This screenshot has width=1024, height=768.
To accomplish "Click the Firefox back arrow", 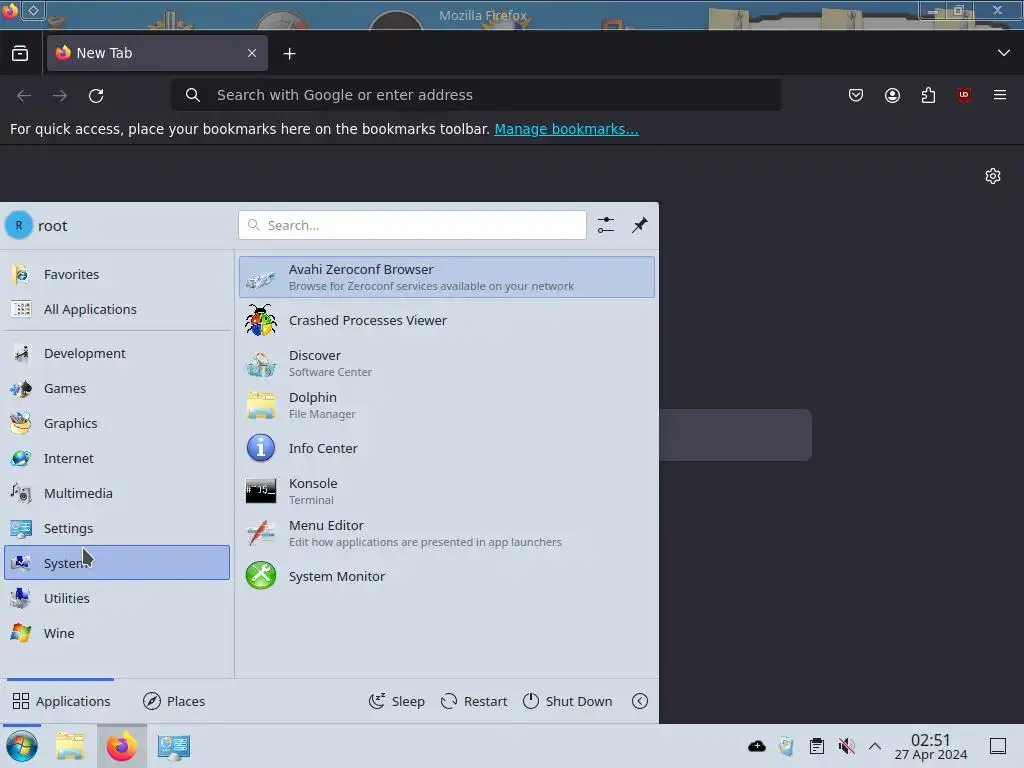I will coord(24,96).
